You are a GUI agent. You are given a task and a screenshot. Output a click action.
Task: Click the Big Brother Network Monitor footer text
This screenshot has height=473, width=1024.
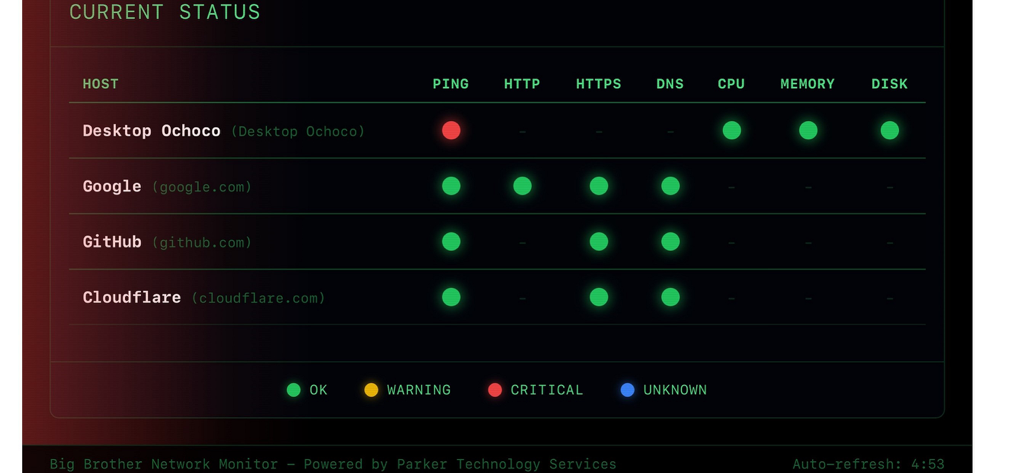click(333, 465)
